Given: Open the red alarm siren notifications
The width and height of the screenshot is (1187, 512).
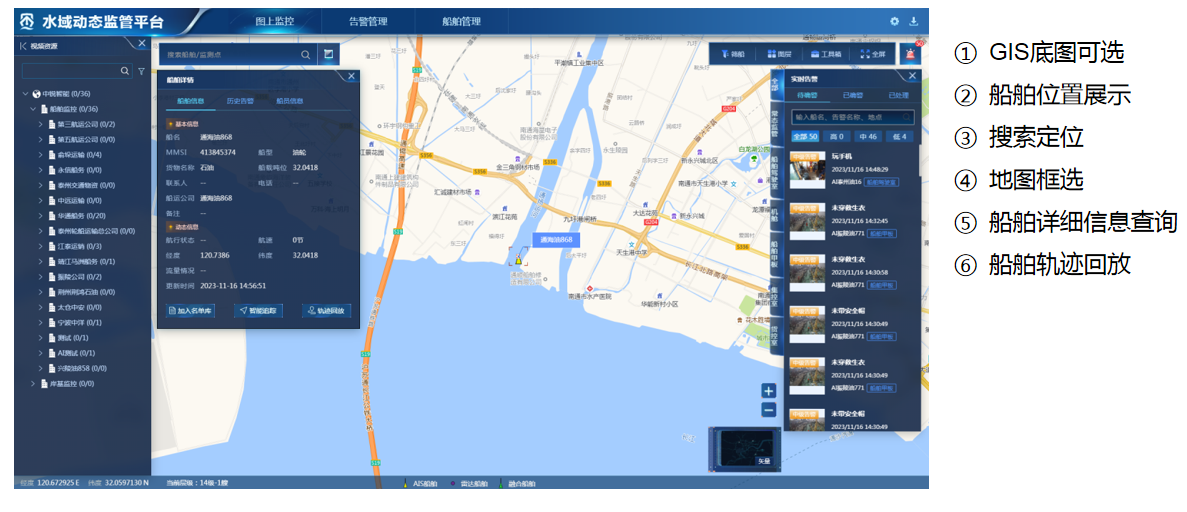Looking at the screenshot, I should coord(911,54).
